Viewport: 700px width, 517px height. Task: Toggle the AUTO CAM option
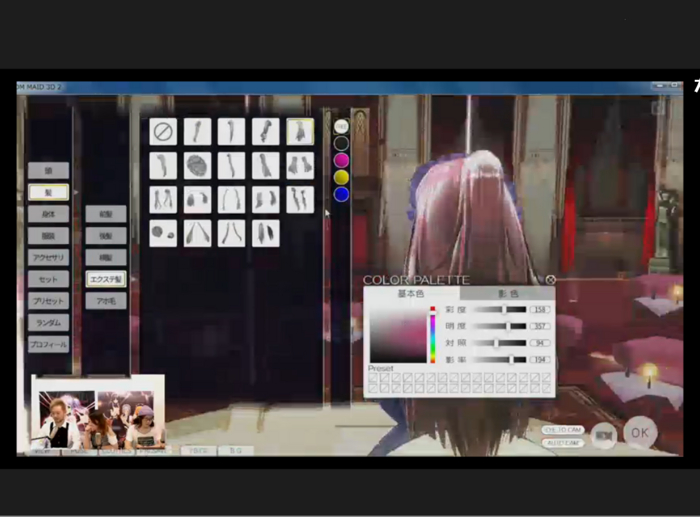(563, 443)
